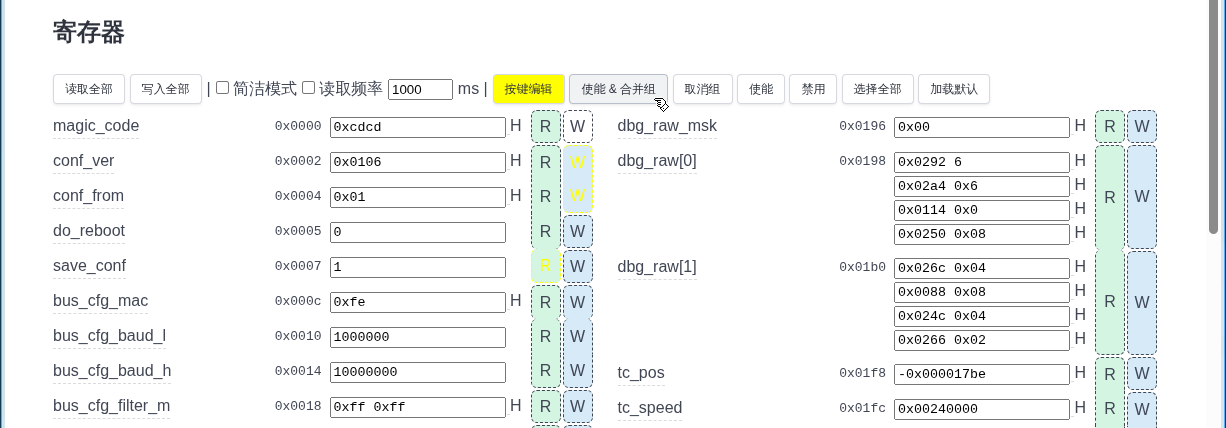Toggle the 读取频率 checkbox
This screenshot has width=1226, height=428.
click(309, 88)
